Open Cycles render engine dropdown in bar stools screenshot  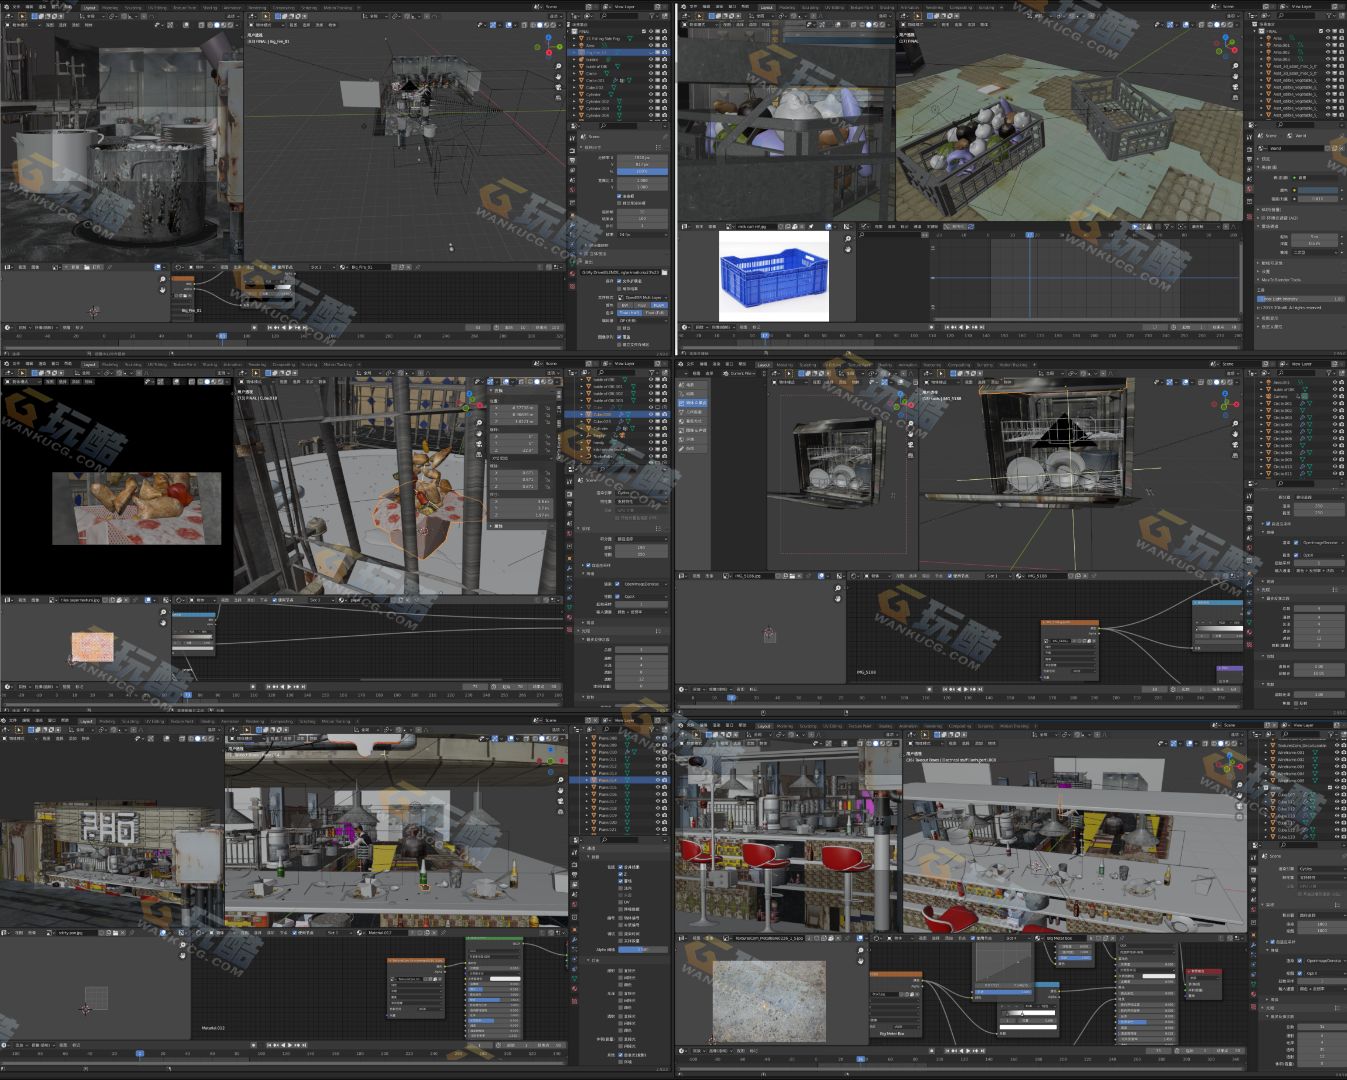click(1322, 869)
